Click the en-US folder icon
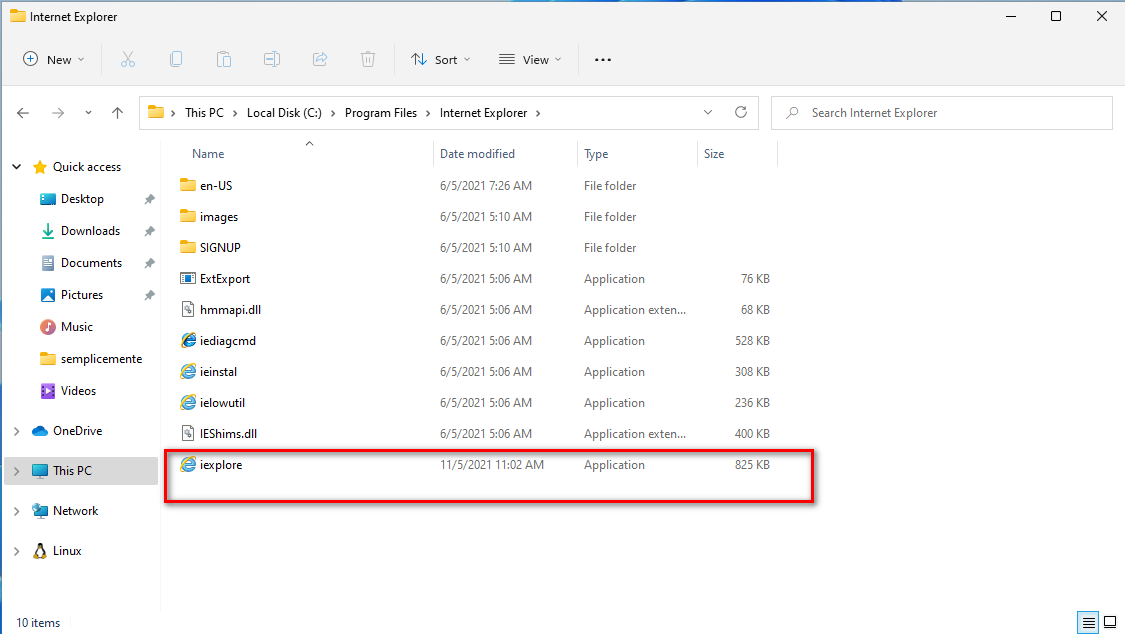 188,185
